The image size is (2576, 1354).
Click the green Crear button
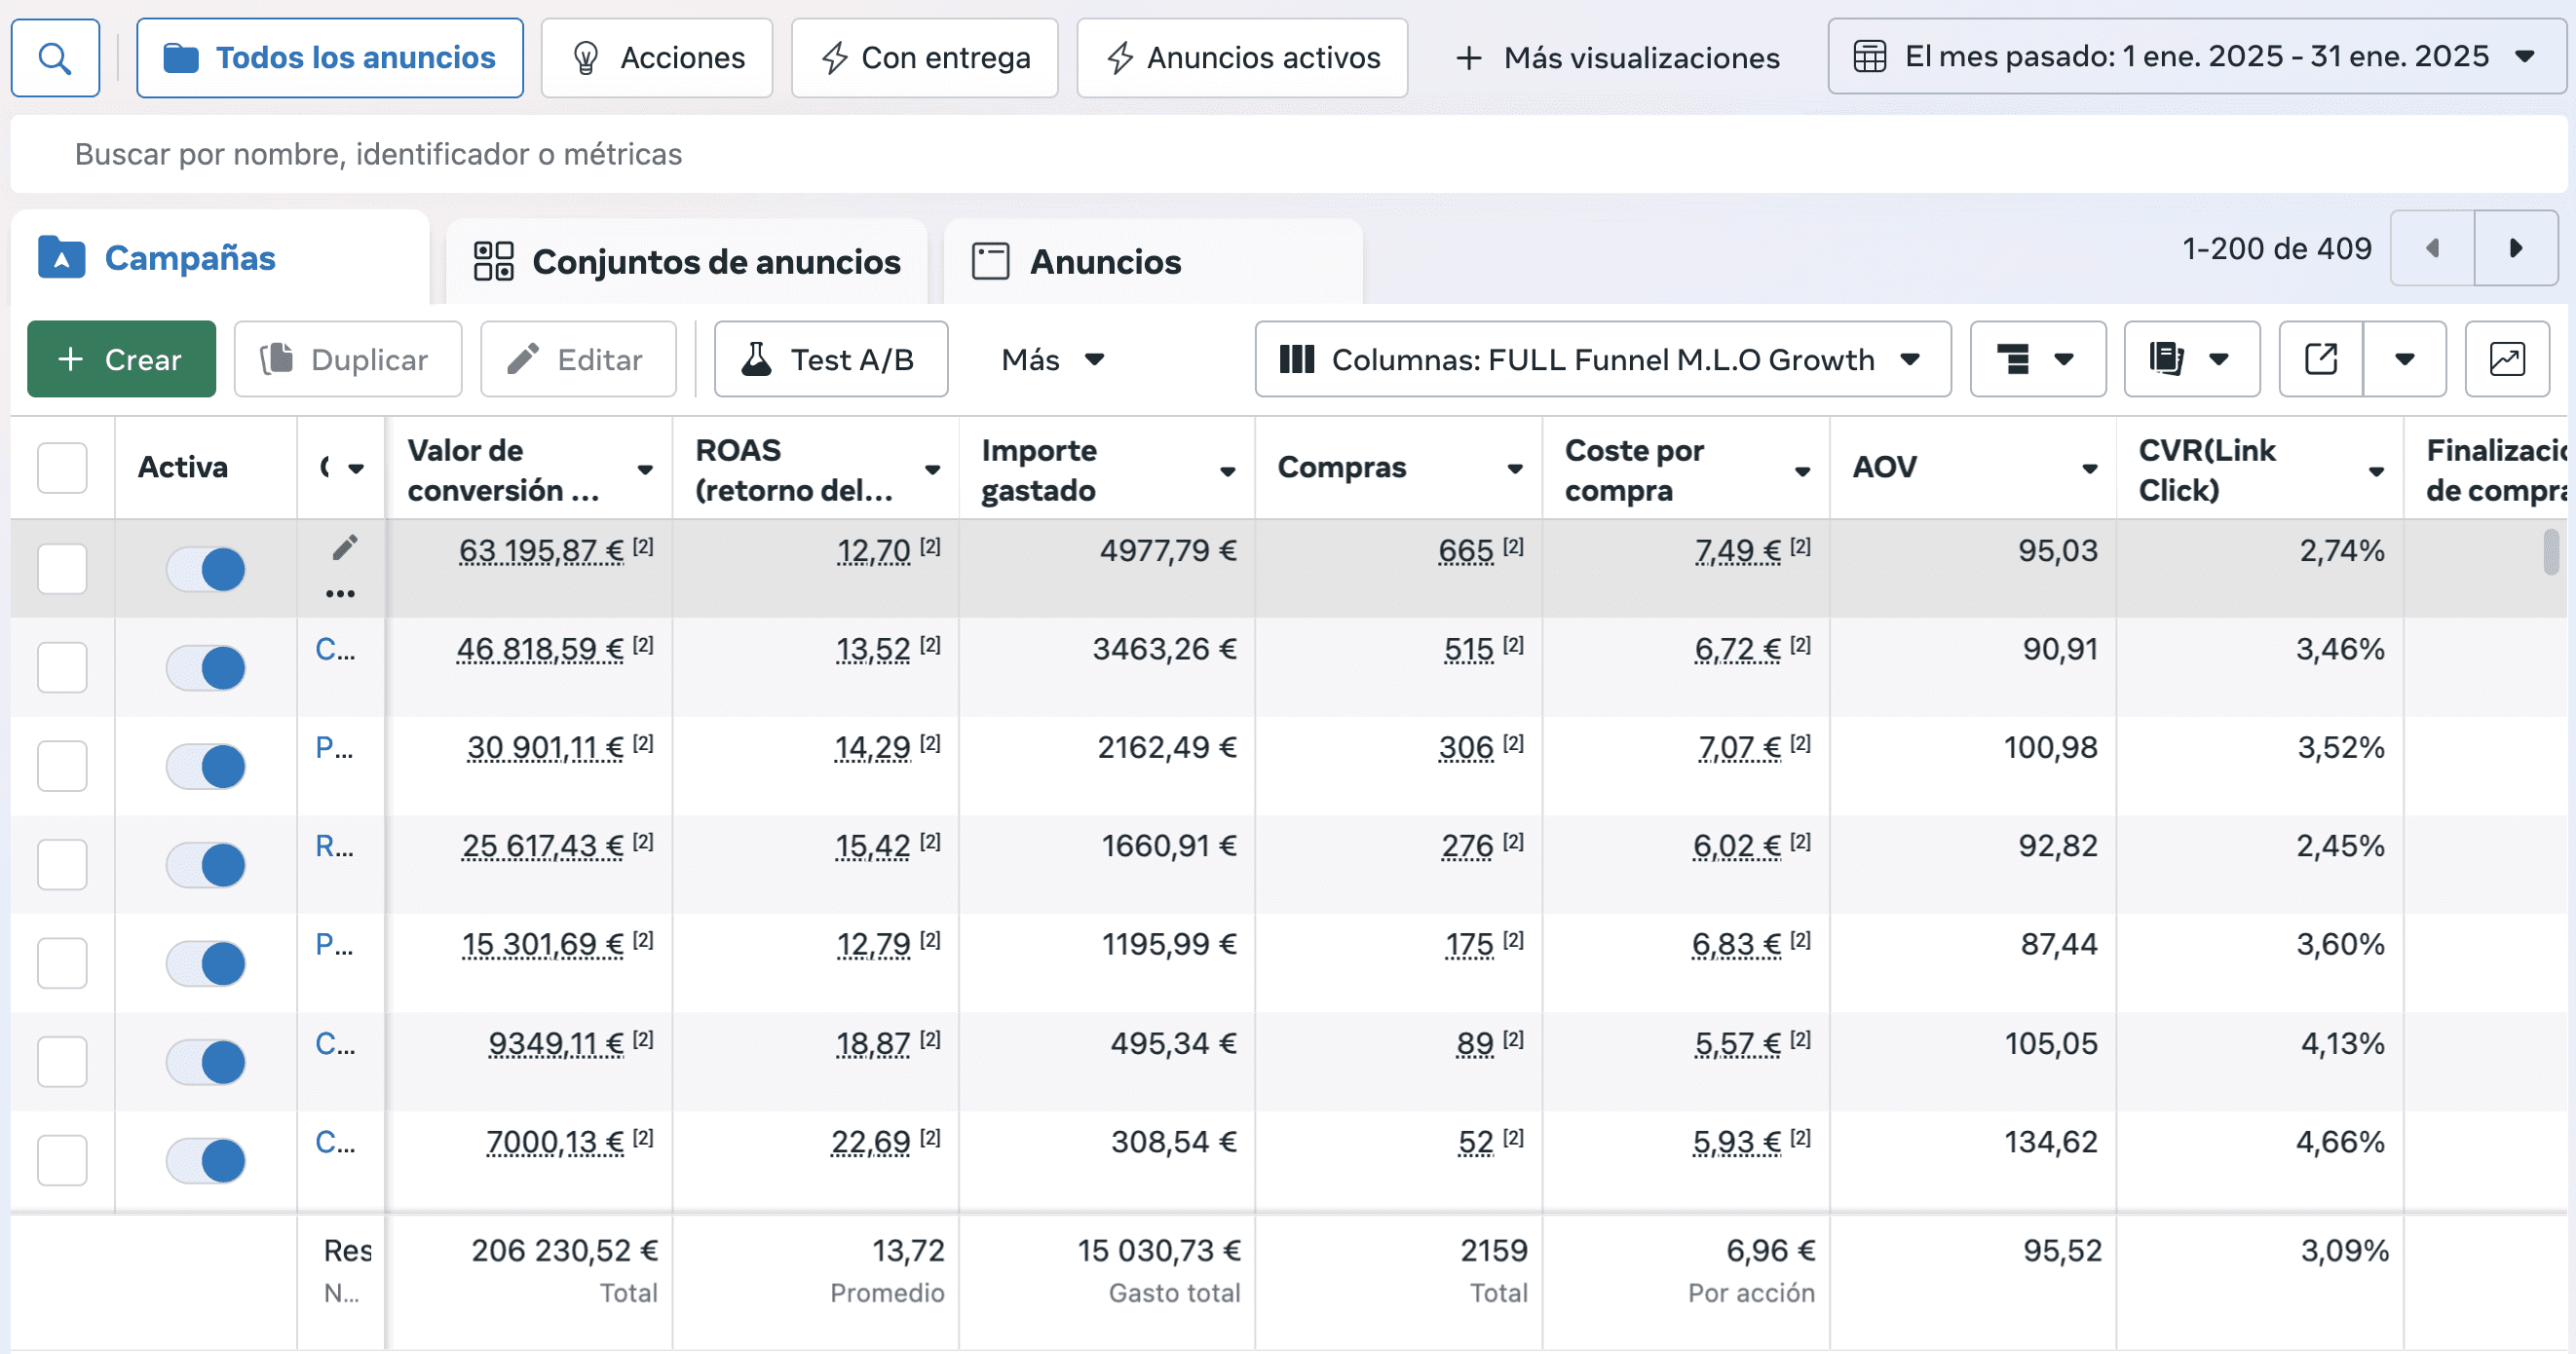(121, 359)
